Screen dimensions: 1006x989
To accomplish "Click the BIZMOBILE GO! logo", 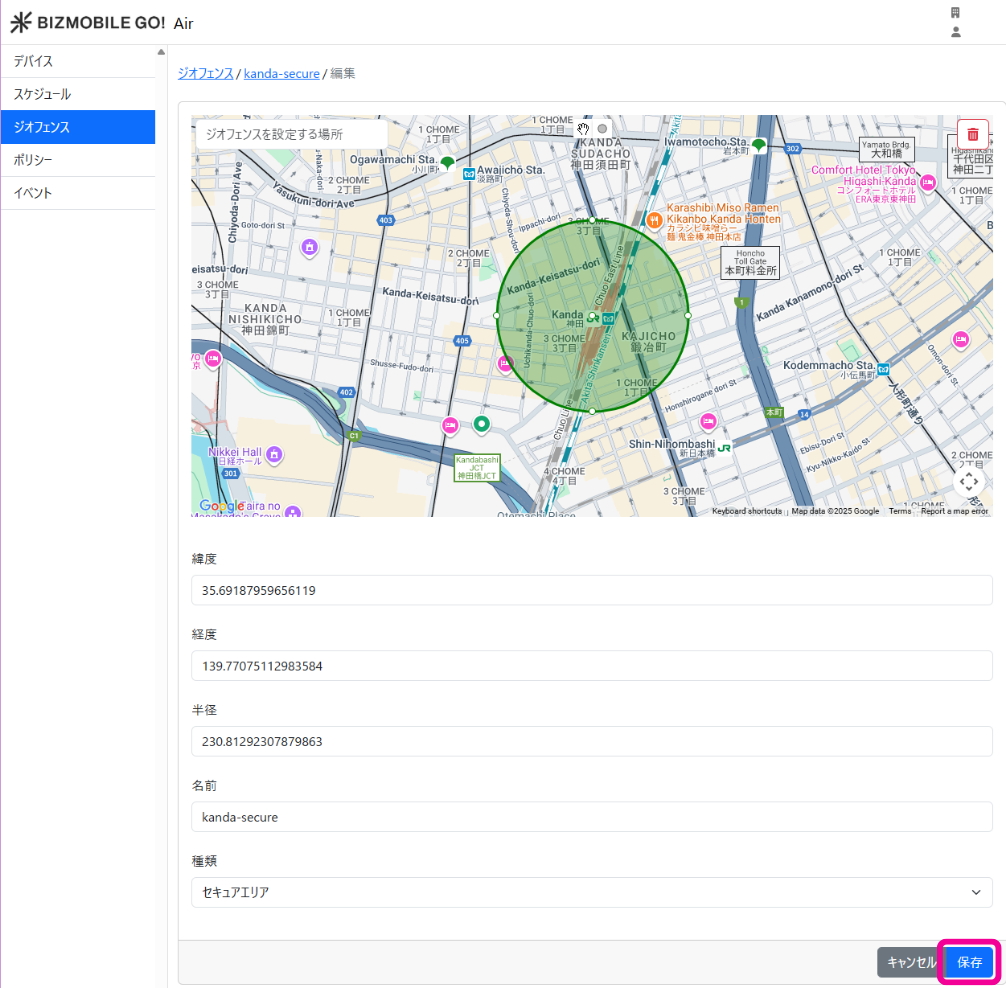I will pos(88,22).
